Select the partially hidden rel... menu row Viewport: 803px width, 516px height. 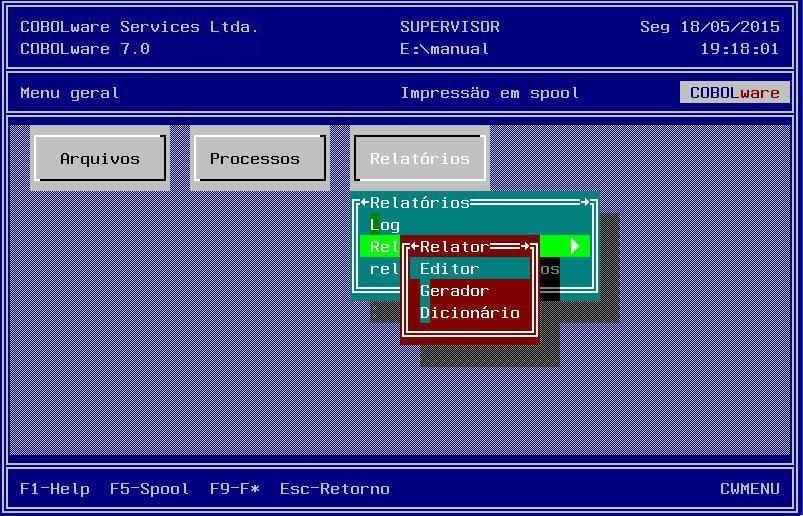384,269
